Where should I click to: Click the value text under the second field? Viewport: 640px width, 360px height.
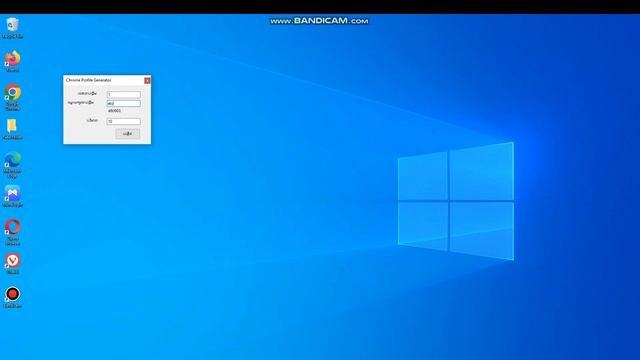coord(115,111)
